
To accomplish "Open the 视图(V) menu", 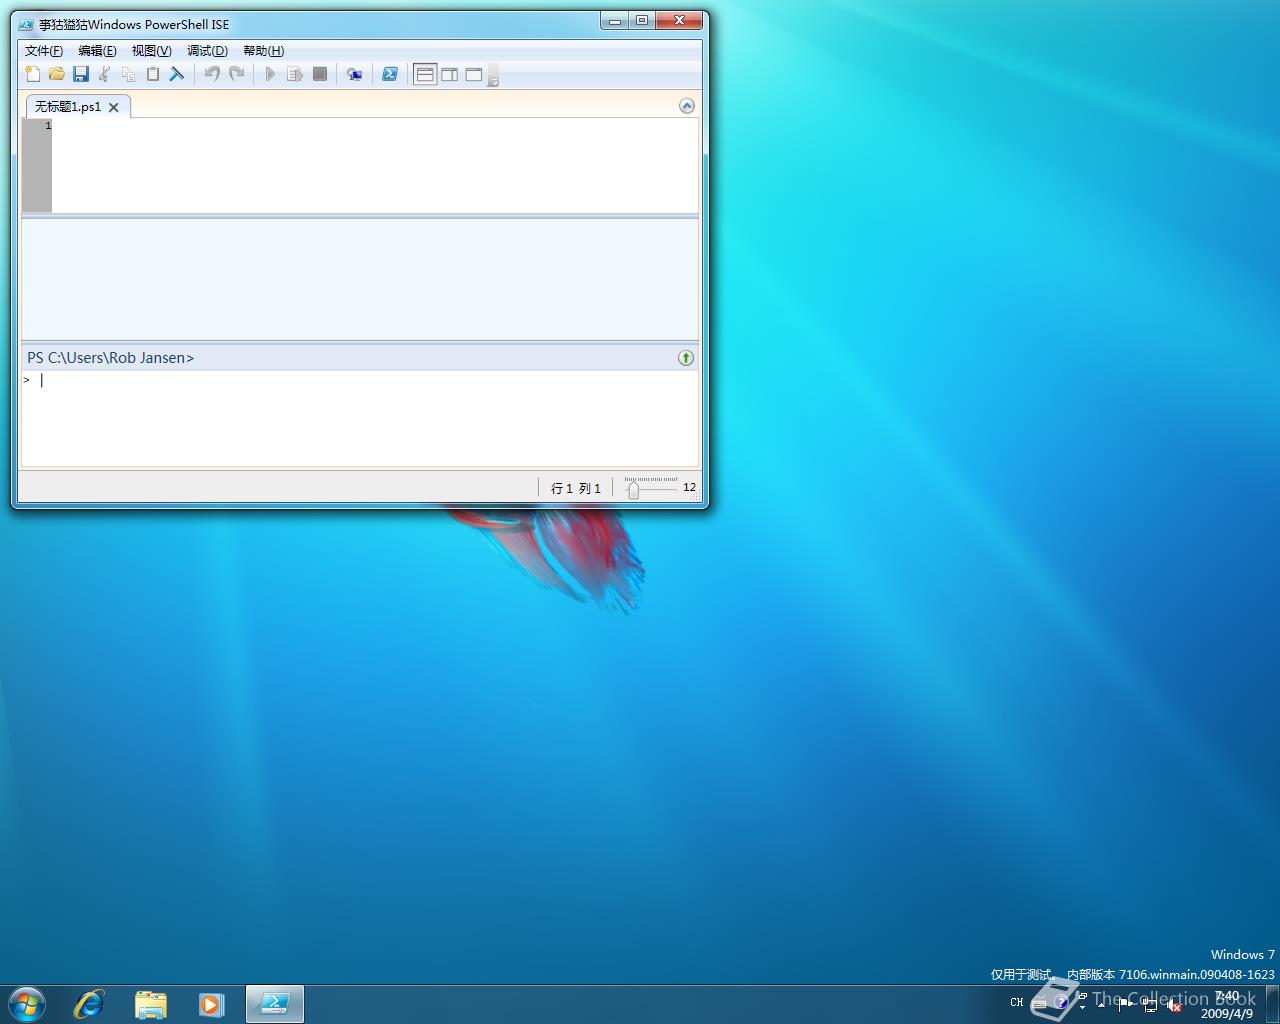I will [152, 51].
